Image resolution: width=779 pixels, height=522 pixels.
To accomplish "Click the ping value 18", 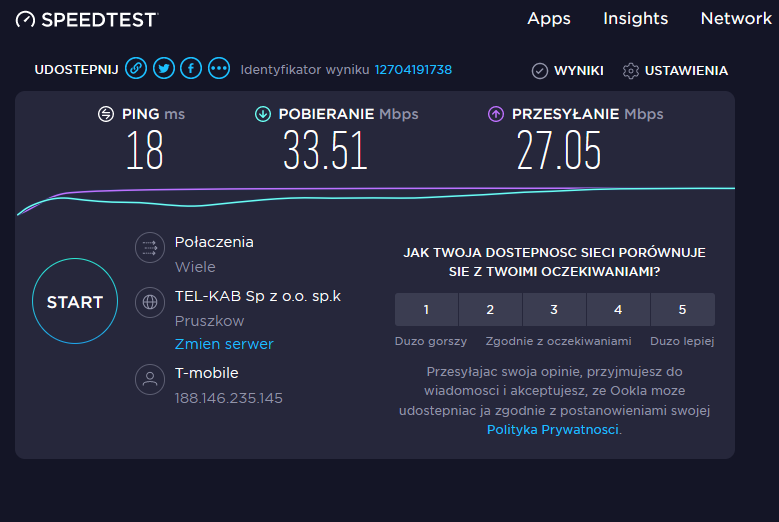I will (145, 150).
